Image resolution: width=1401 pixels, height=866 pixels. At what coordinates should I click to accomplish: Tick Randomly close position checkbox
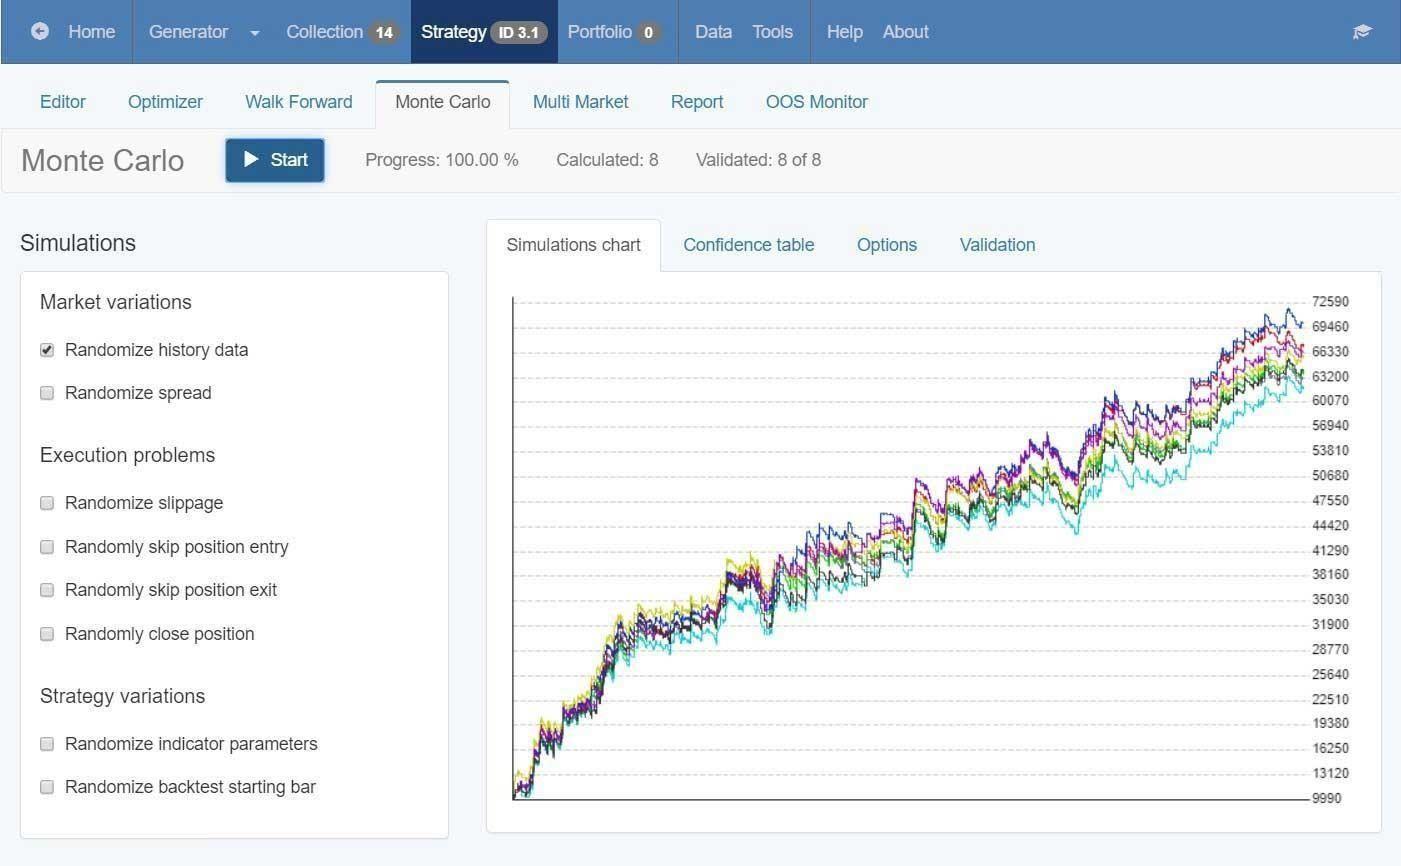(47, 634)
